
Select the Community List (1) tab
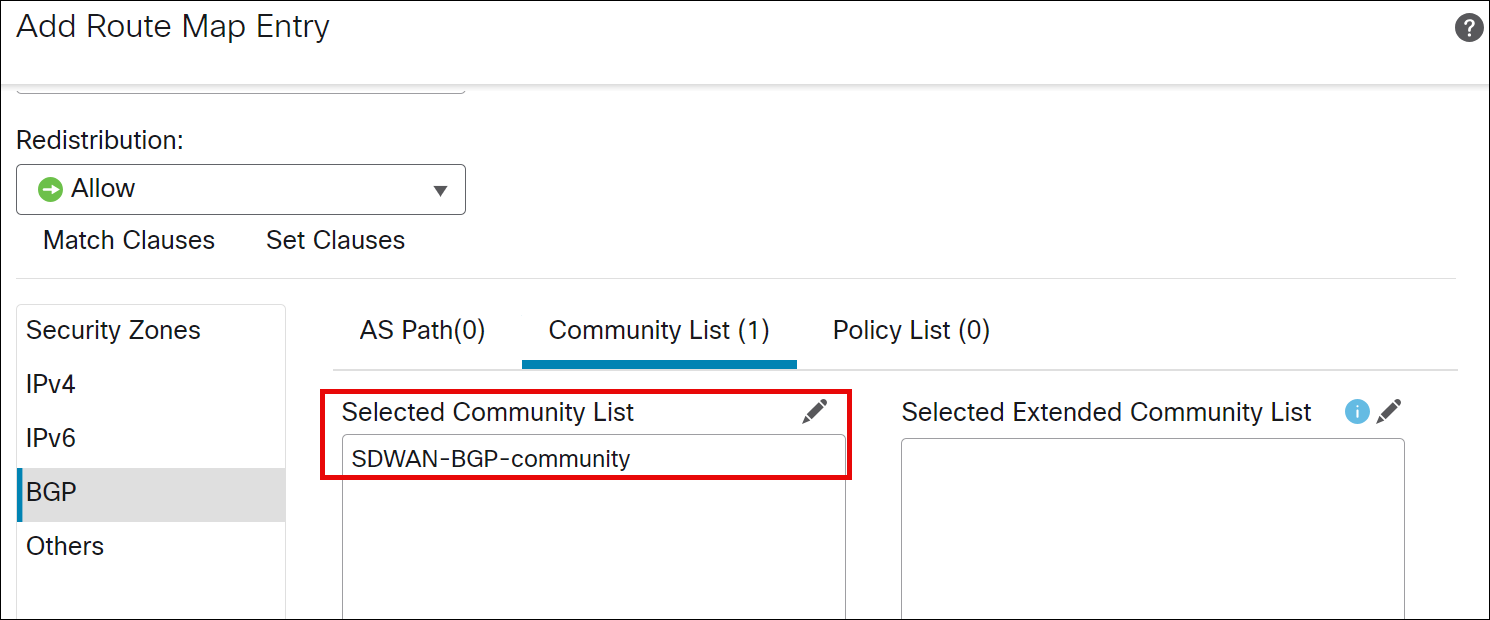[659, 330]
